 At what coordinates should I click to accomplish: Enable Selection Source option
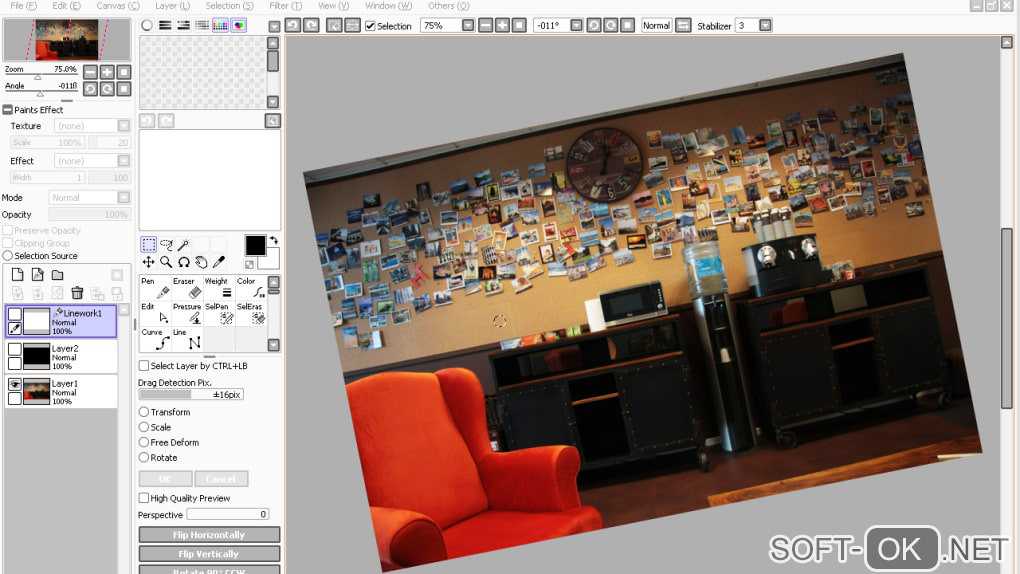pos(8,256)
